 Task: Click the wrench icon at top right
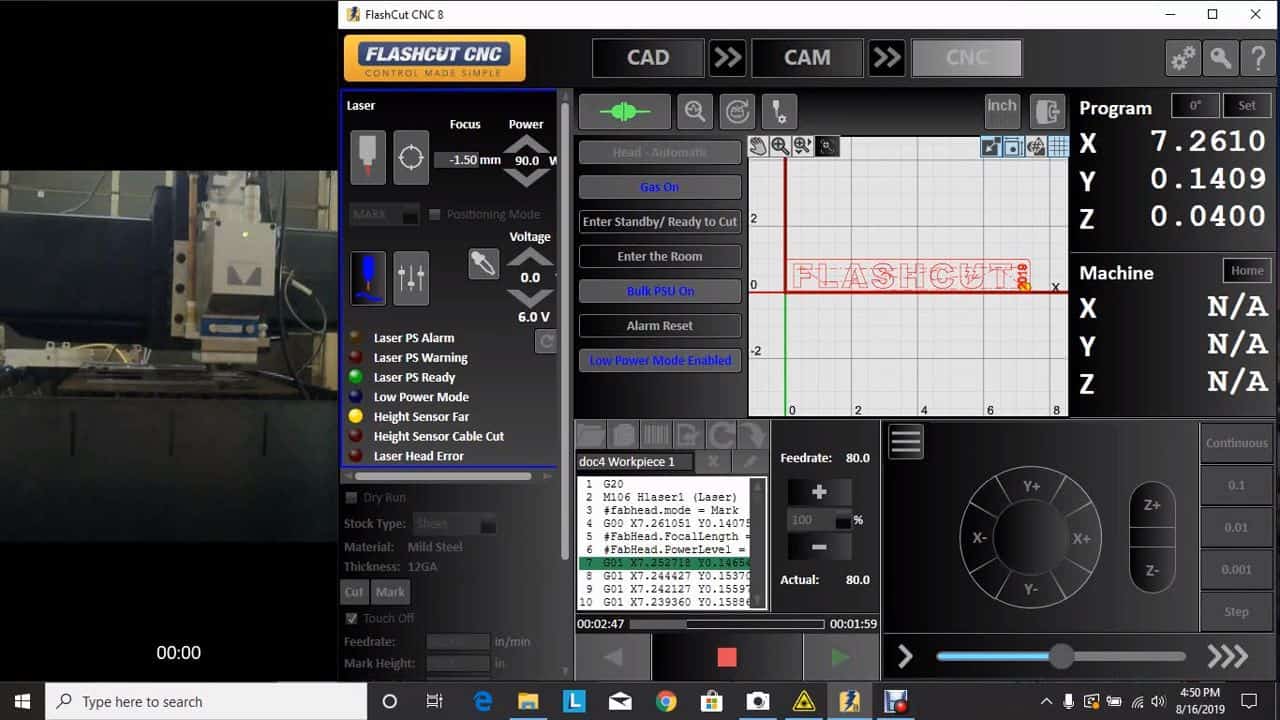[1220, 58]
